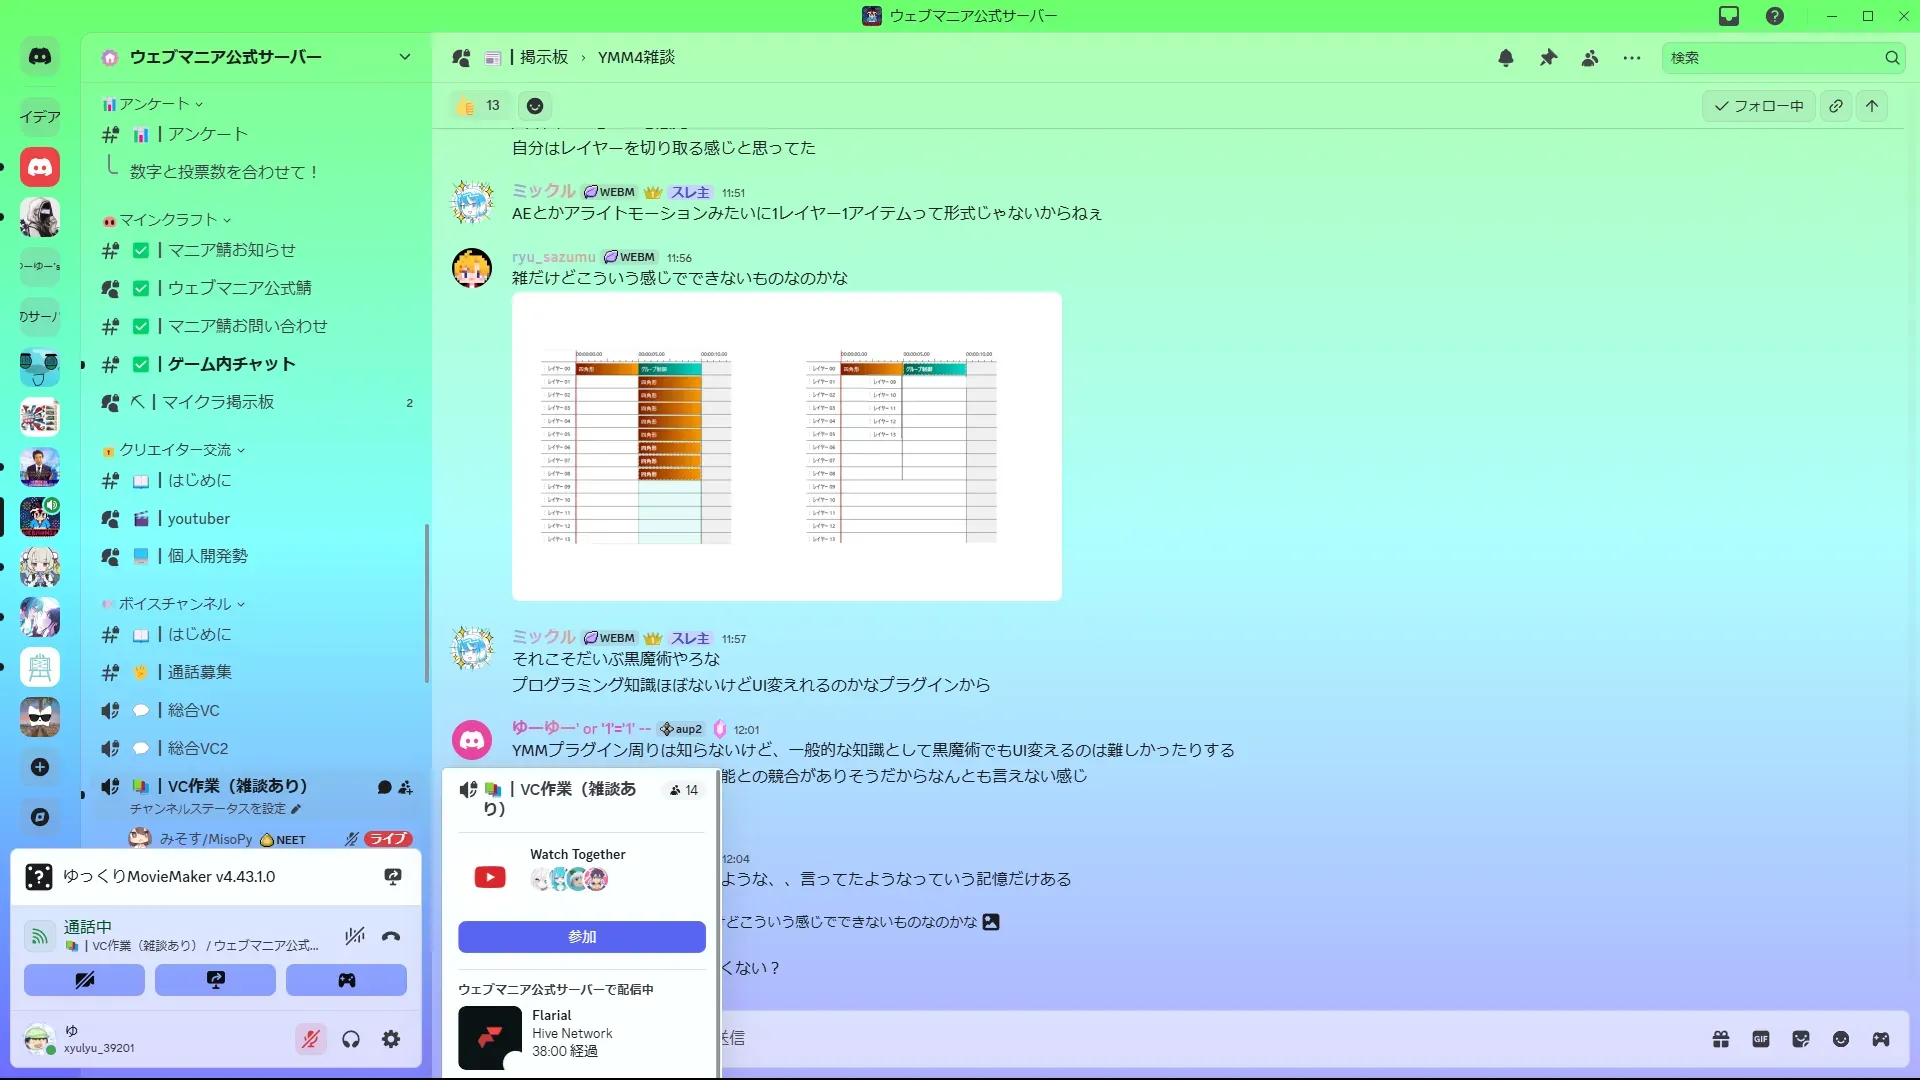1920x1080 pixels.
Task: Click the disconnect call icon
Action: click(391, 936)
